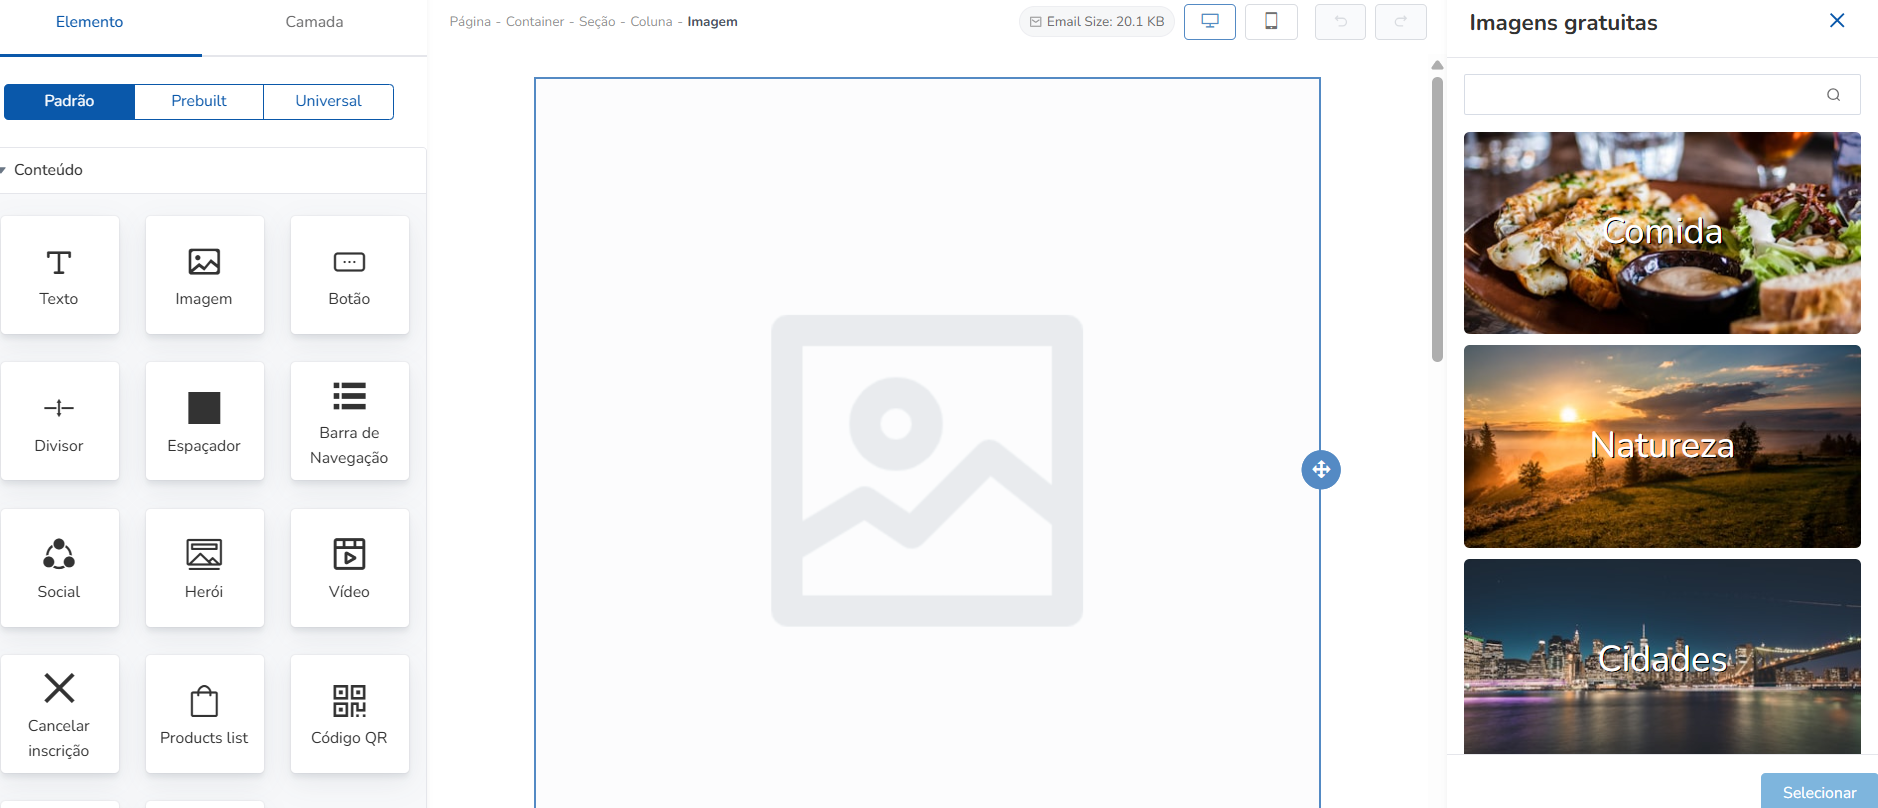Select the Barra de Navegação element
This screenshot has width=1878, height=808.
pos(350,421)
